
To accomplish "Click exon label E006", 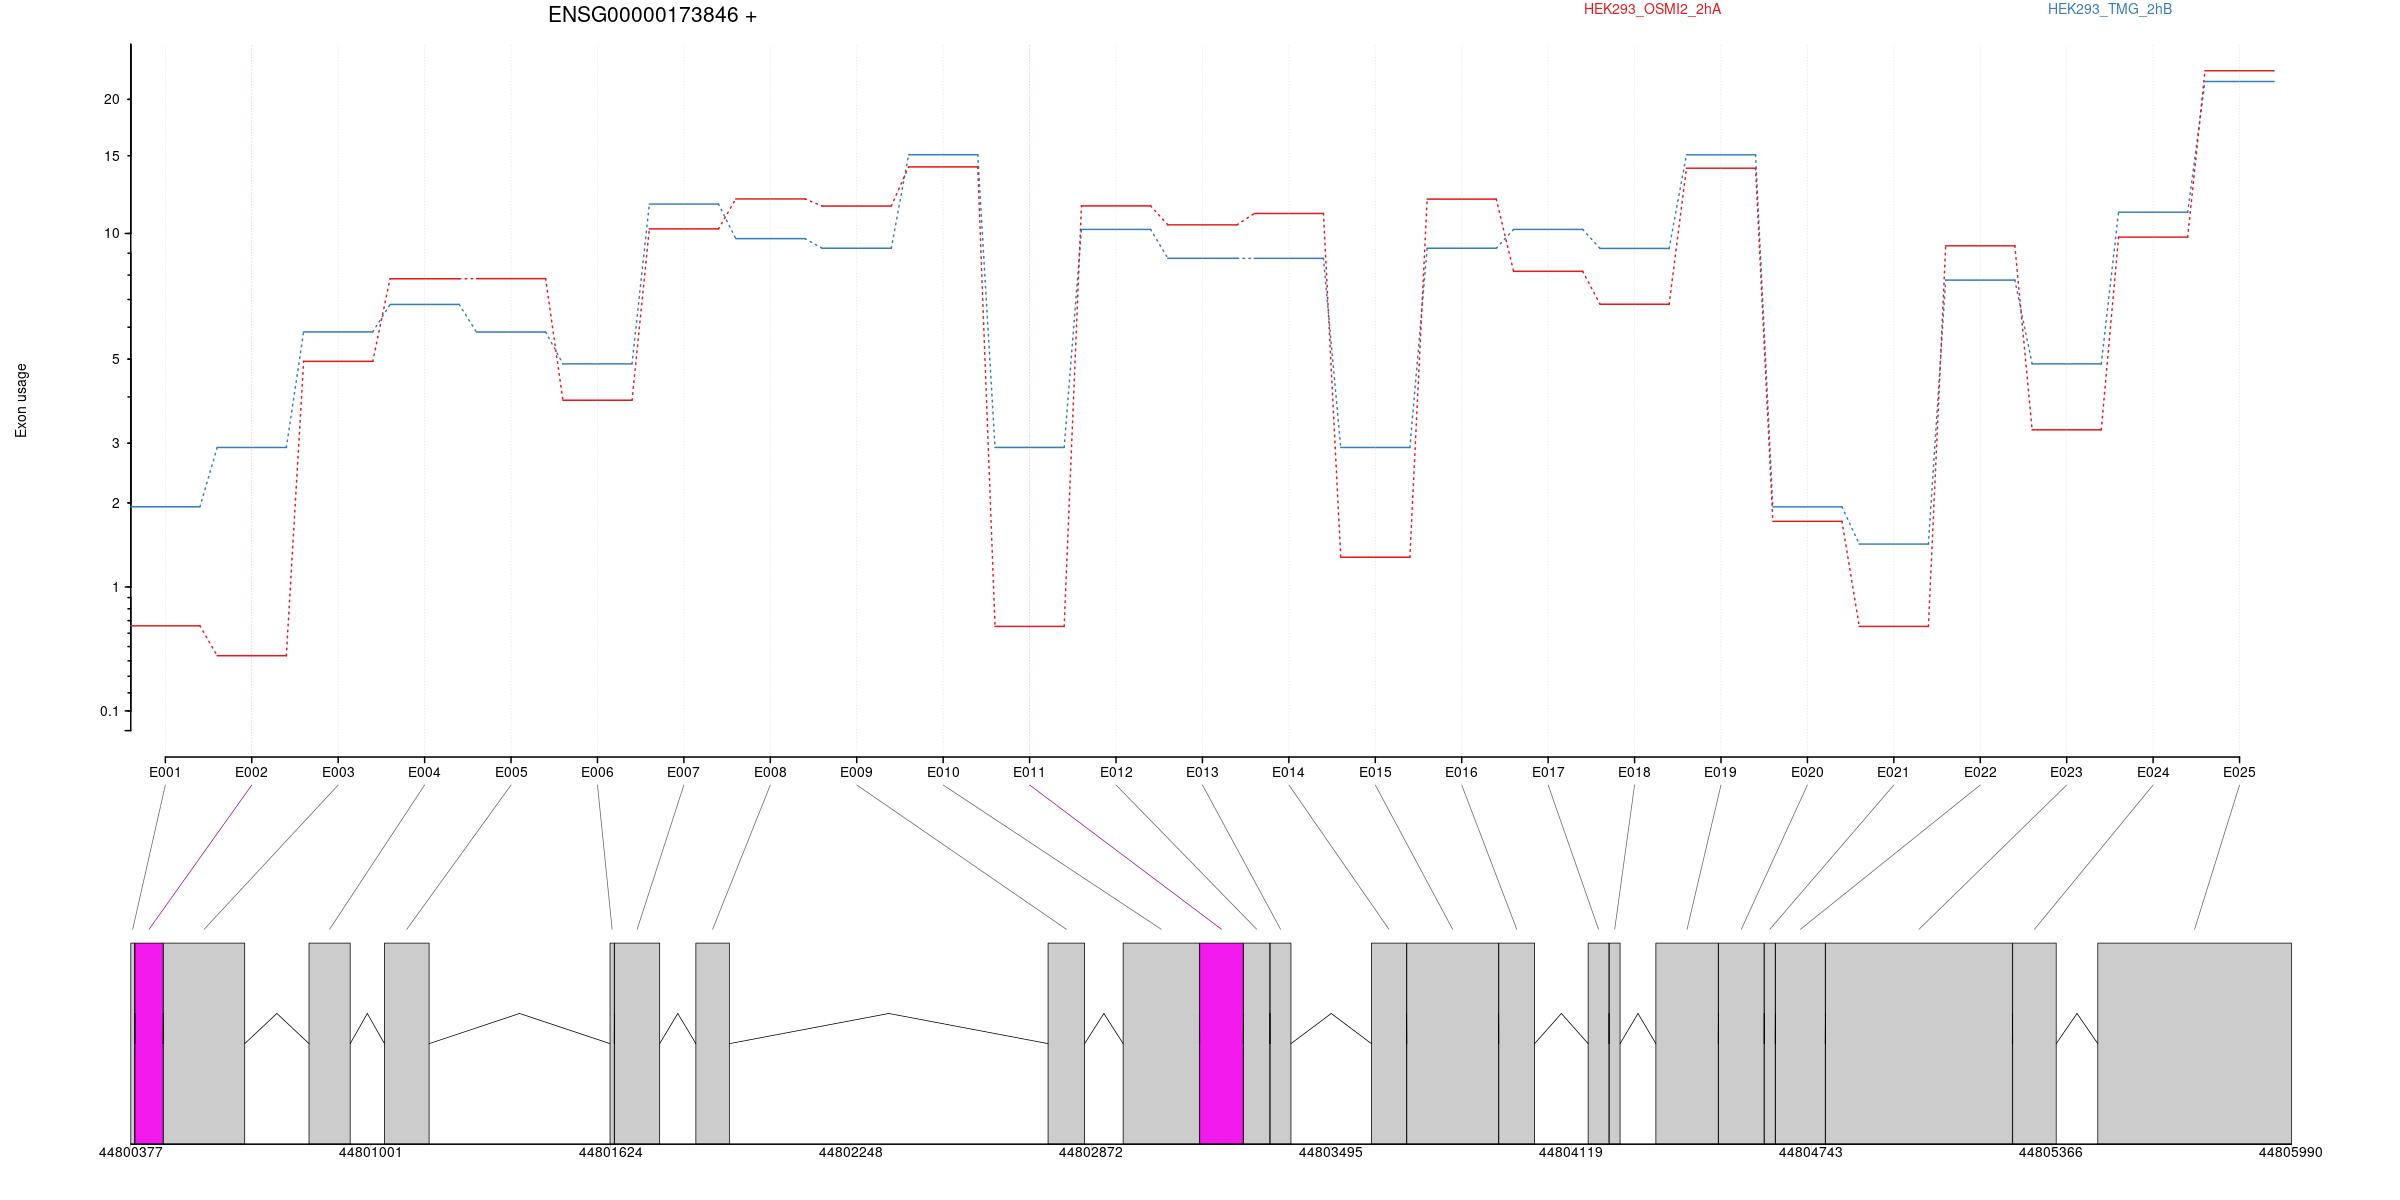I will point(597,772).
